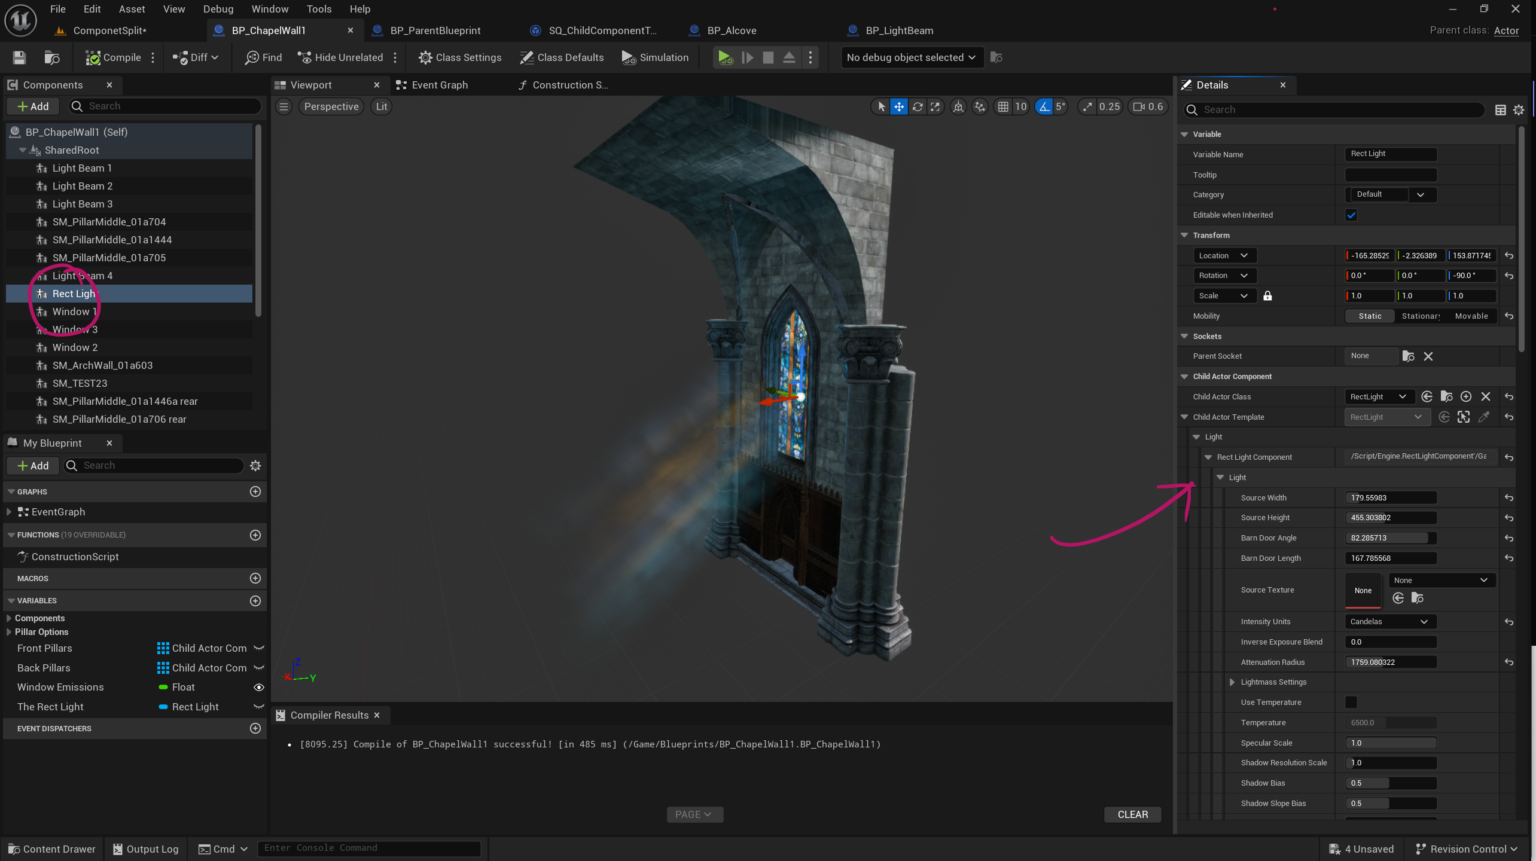Select the Scale tool in the viewport toolbar
The height and width of the screenshot is (861, 1536).
(x=935, y=106)
